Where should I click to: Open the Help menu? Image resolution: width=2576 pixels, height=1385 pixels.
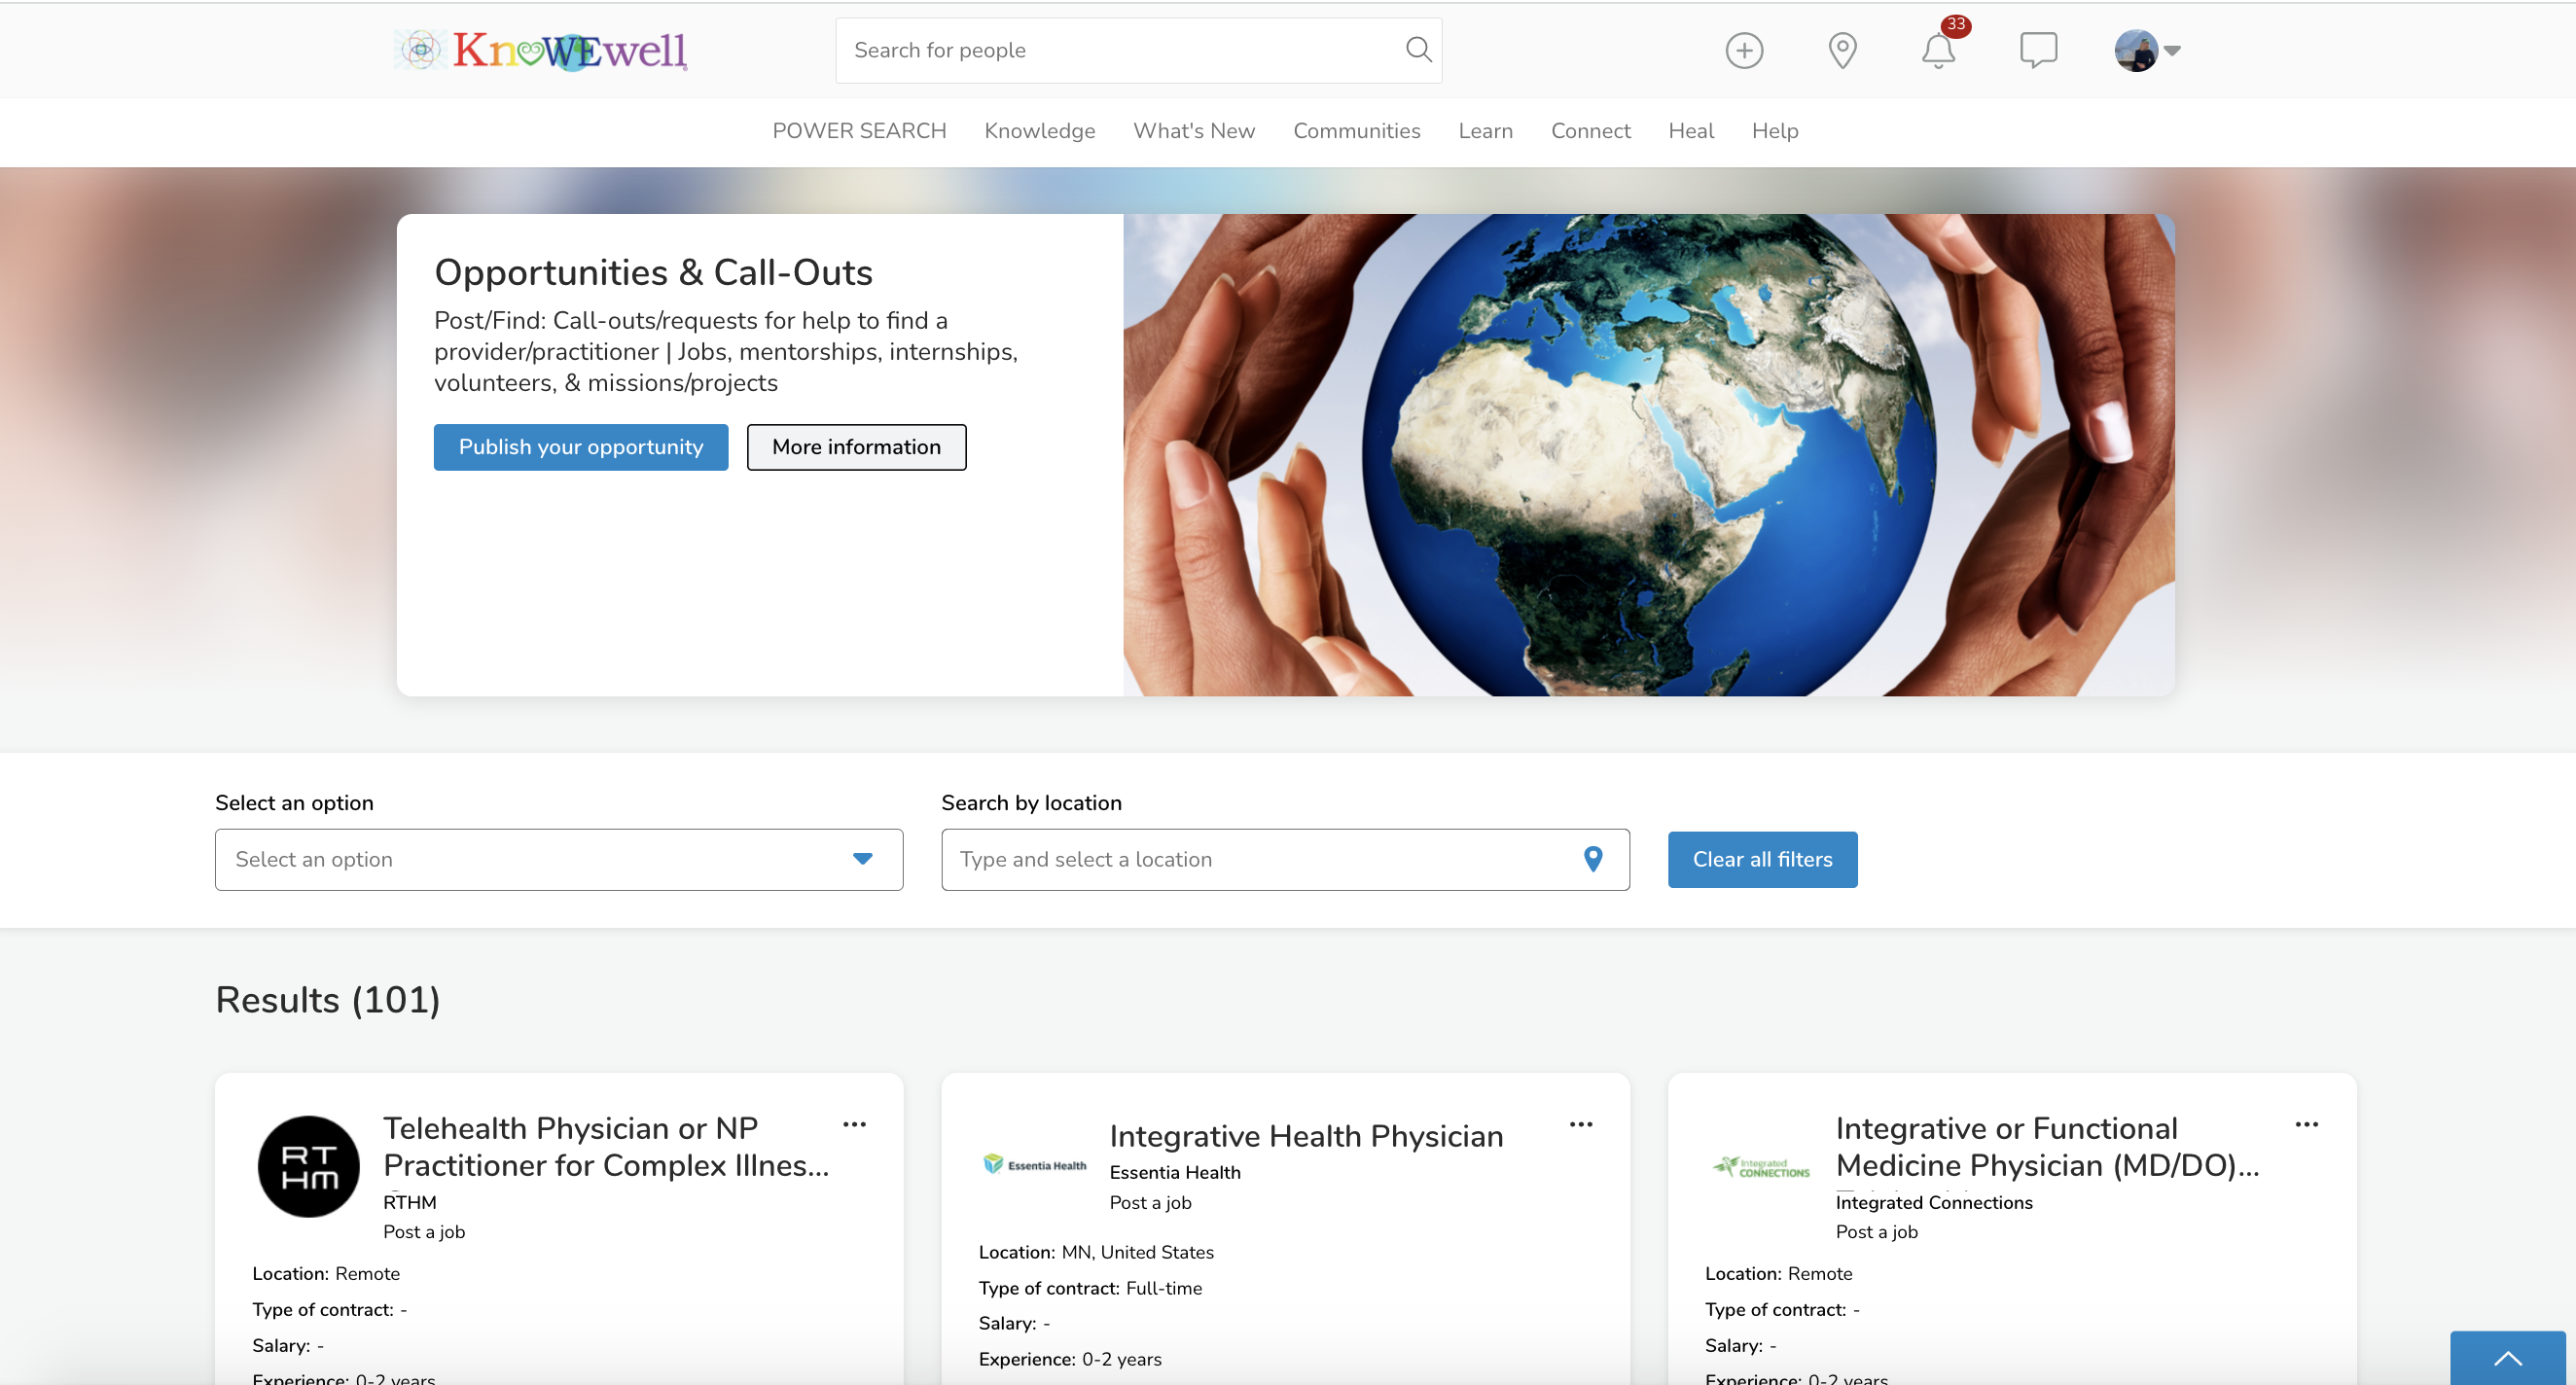click(x=1775, y=131)
